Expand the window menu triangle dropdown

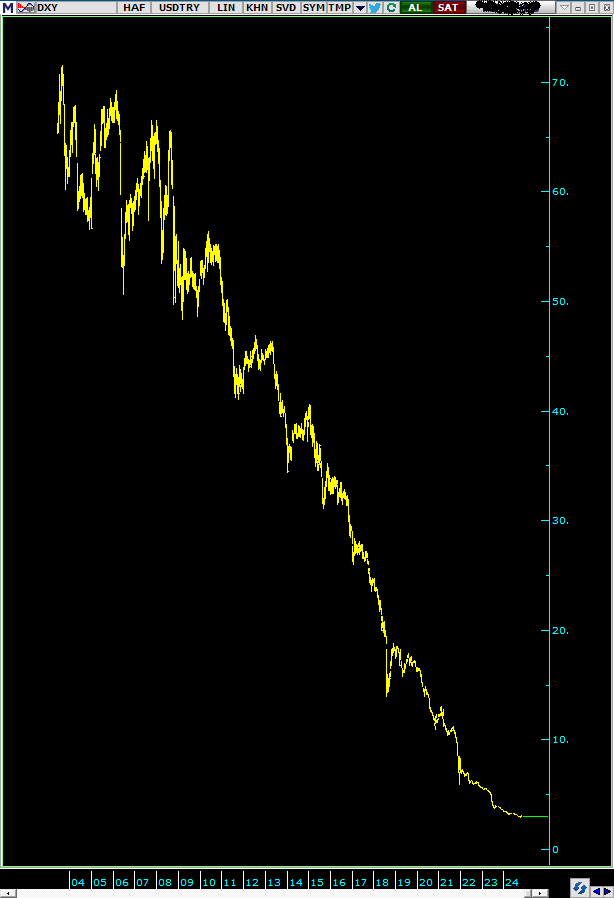point(564,7)
